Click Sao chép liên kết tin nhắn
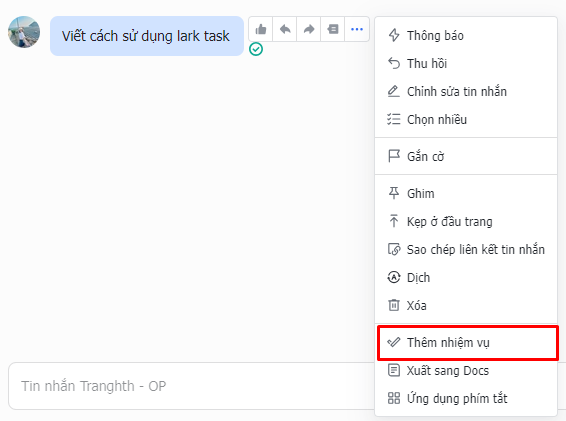The image size is (566, 421). 466,249
